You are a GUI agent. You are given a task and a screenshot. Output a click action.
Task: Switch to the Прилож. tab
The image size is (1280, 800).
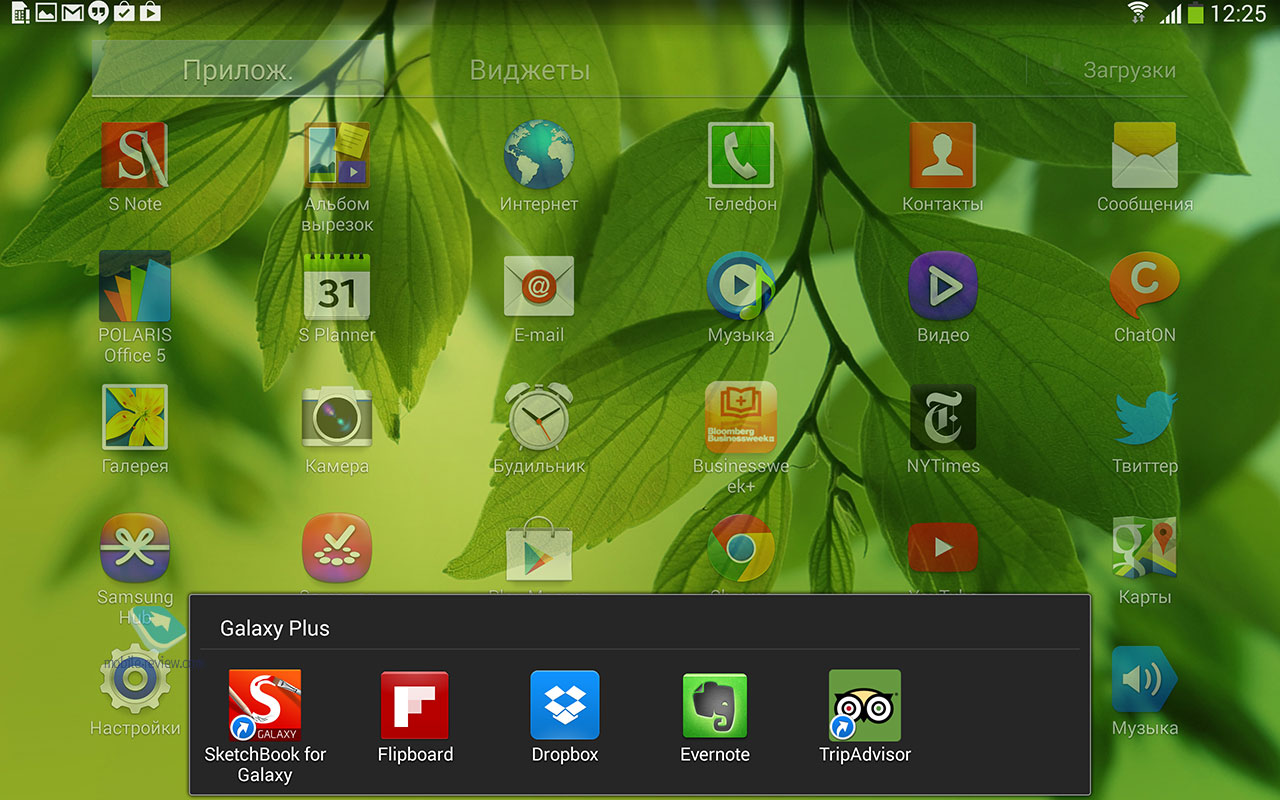pos(238,70)
